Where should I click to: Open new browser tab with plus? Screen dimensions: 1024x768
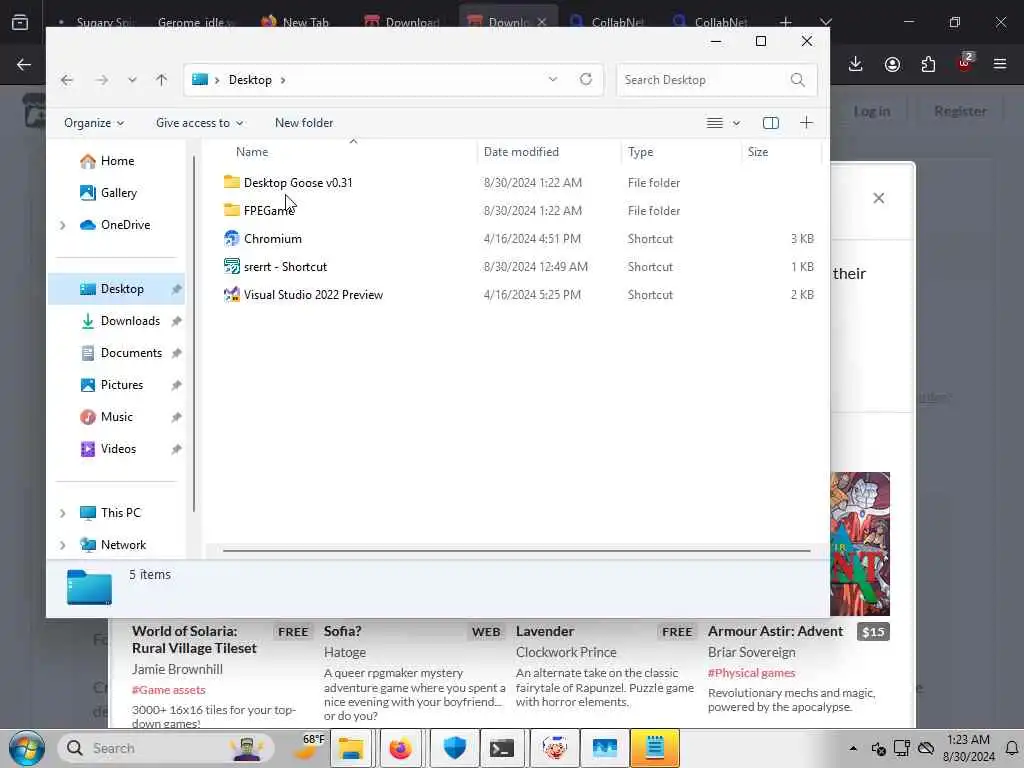786,22
